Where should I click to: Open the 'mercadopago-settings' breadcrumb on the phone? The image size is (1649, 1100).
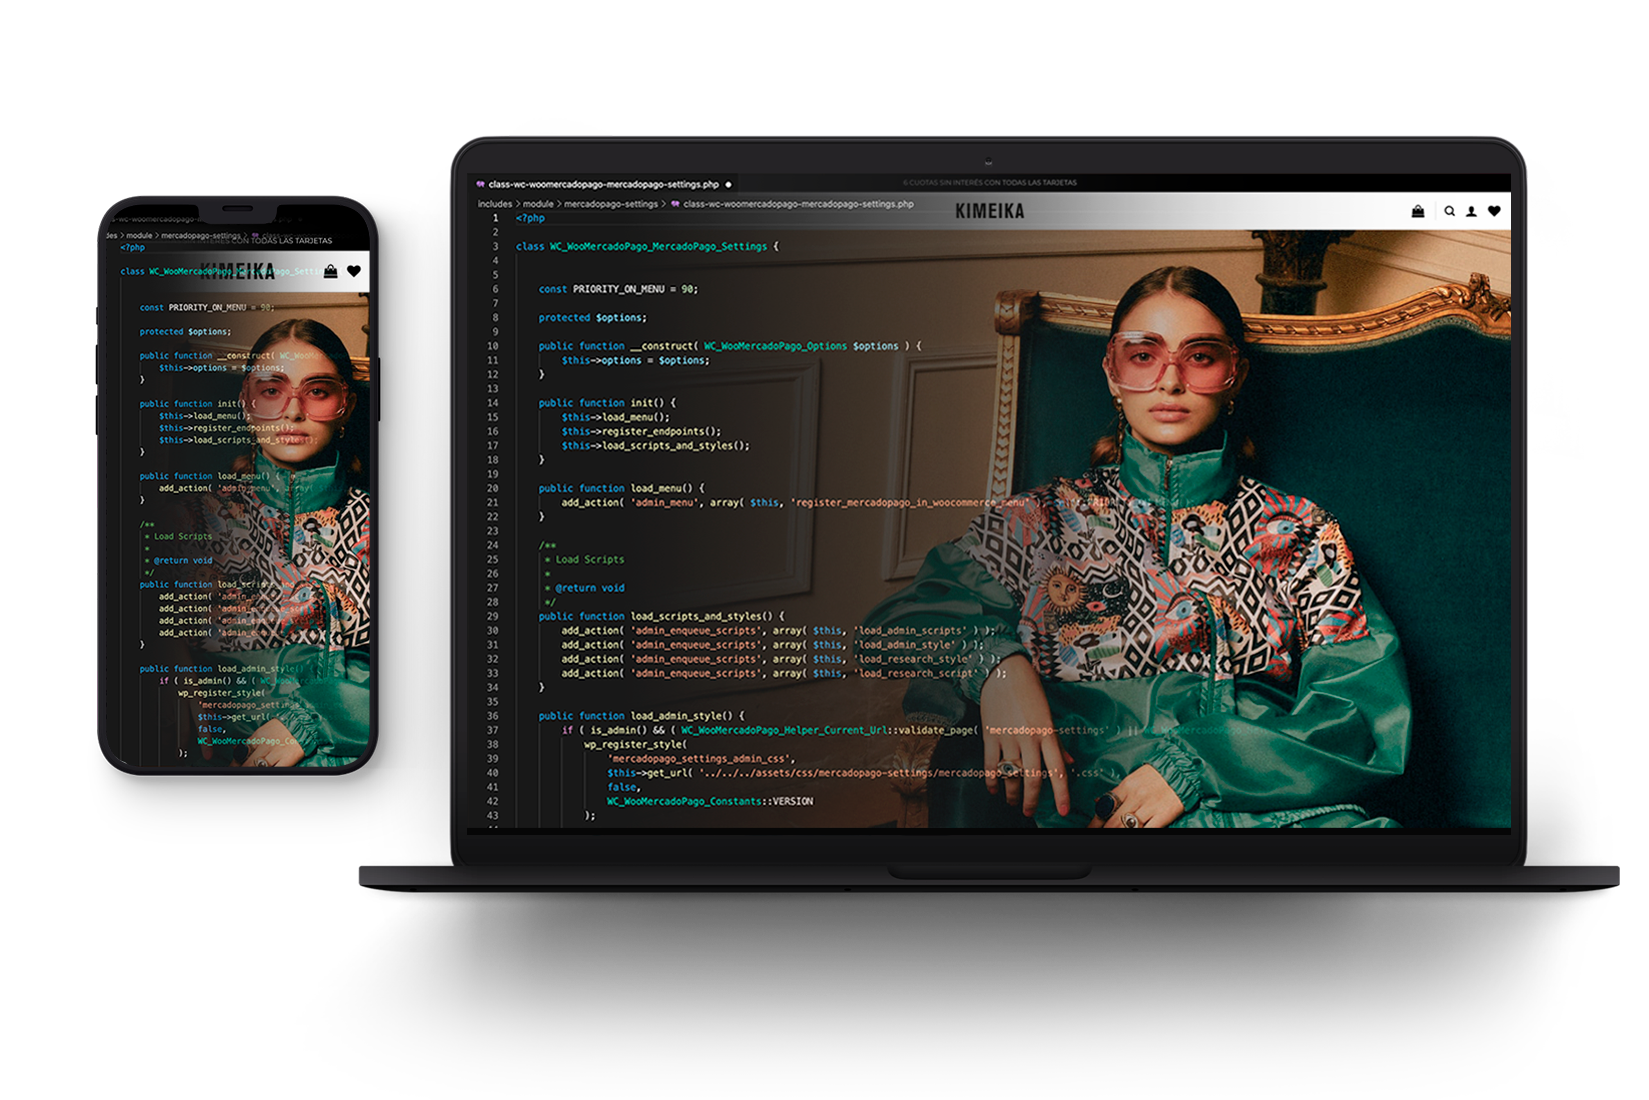pos(200,236)
